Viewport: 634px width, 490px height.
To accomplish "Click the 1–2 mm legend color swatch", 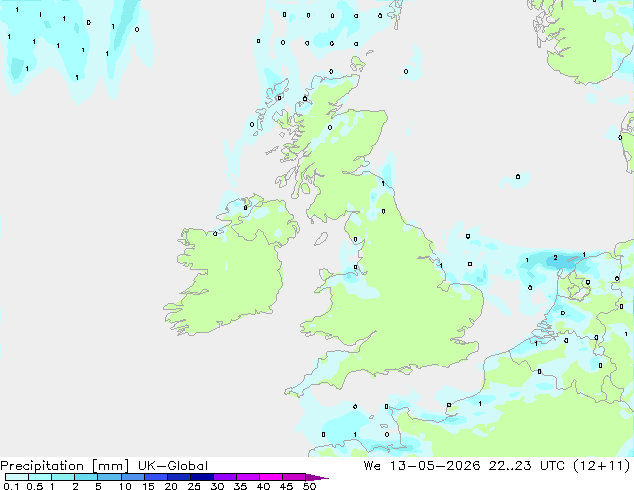I will 63,477.
